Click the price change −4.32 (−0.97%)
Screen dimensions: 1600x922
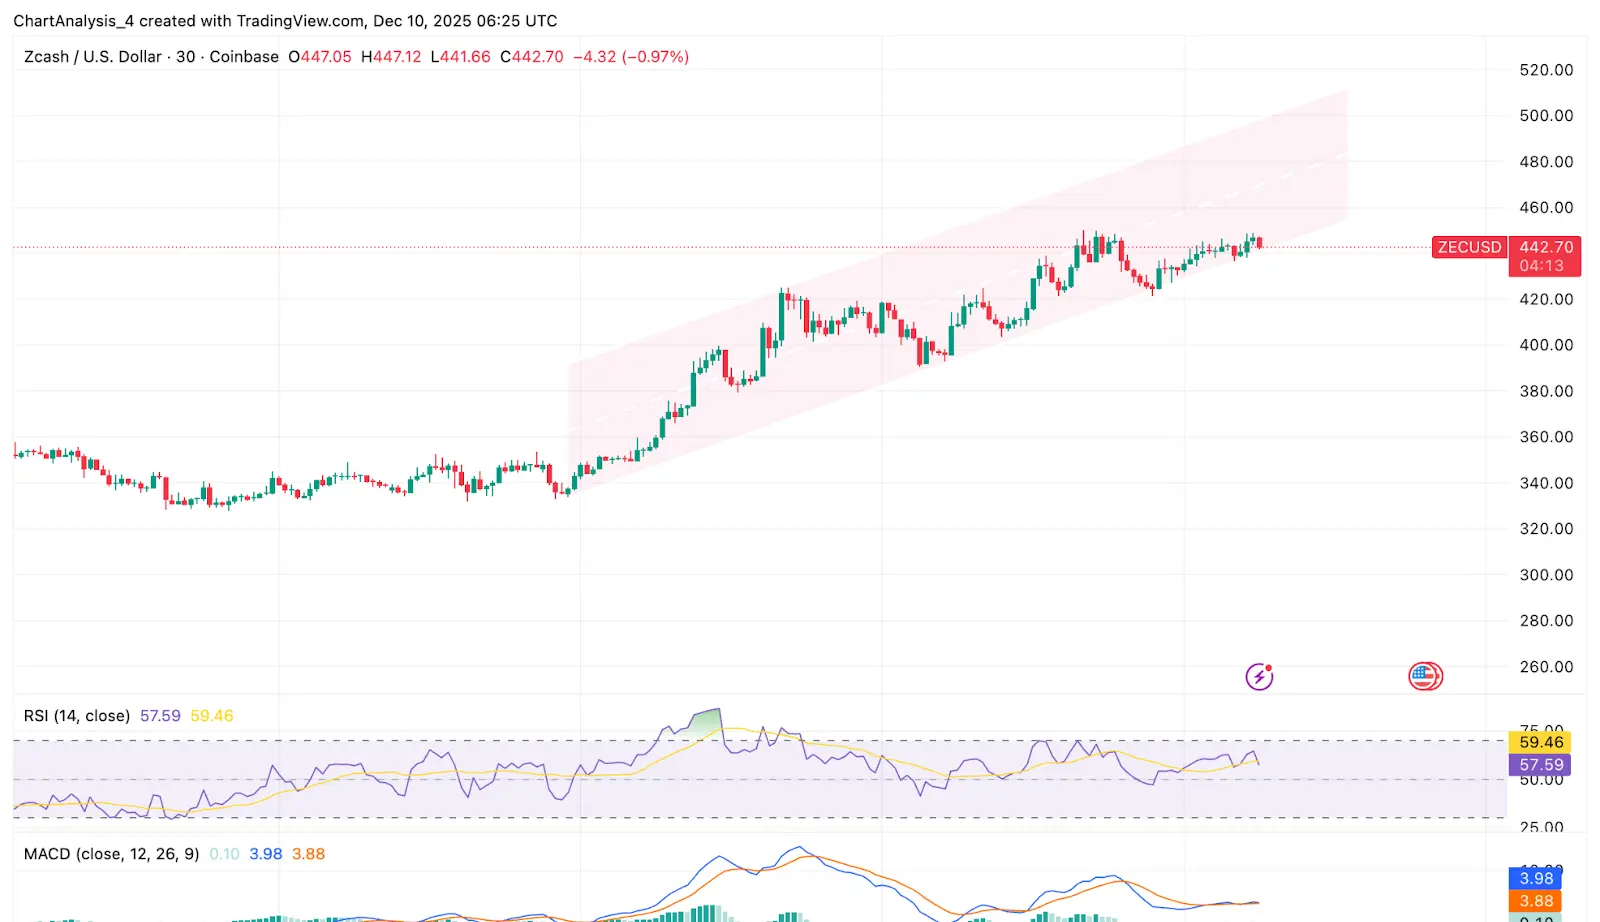click(631, 57)
